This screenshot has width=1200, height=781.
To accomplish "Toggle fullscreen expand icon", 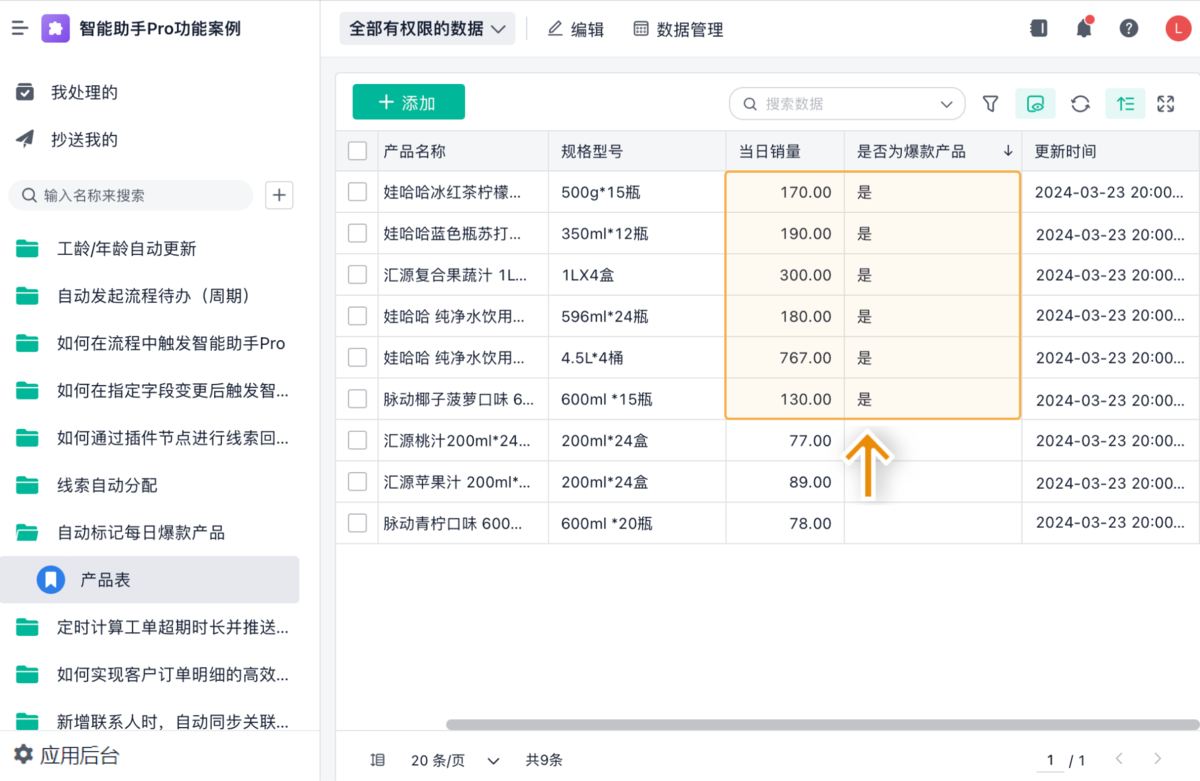I will point(1165,104).
